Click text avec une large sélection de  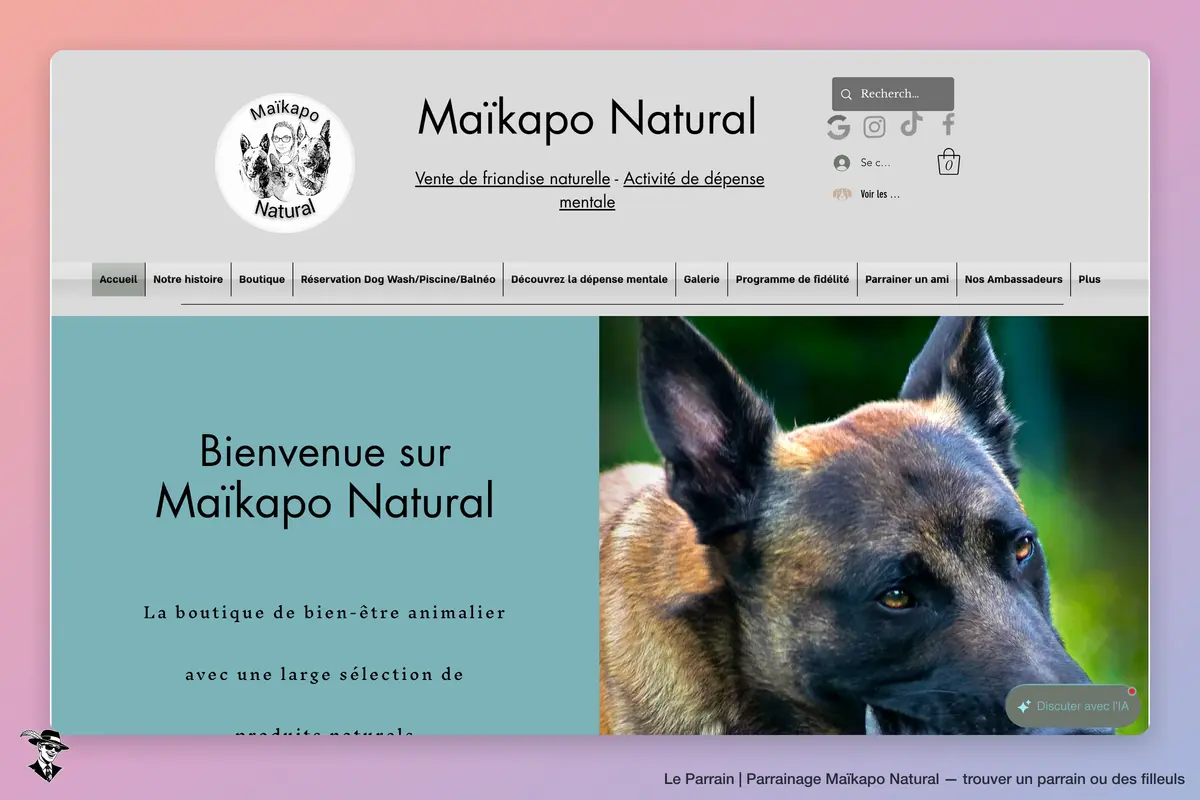click(x=325, y=674)
